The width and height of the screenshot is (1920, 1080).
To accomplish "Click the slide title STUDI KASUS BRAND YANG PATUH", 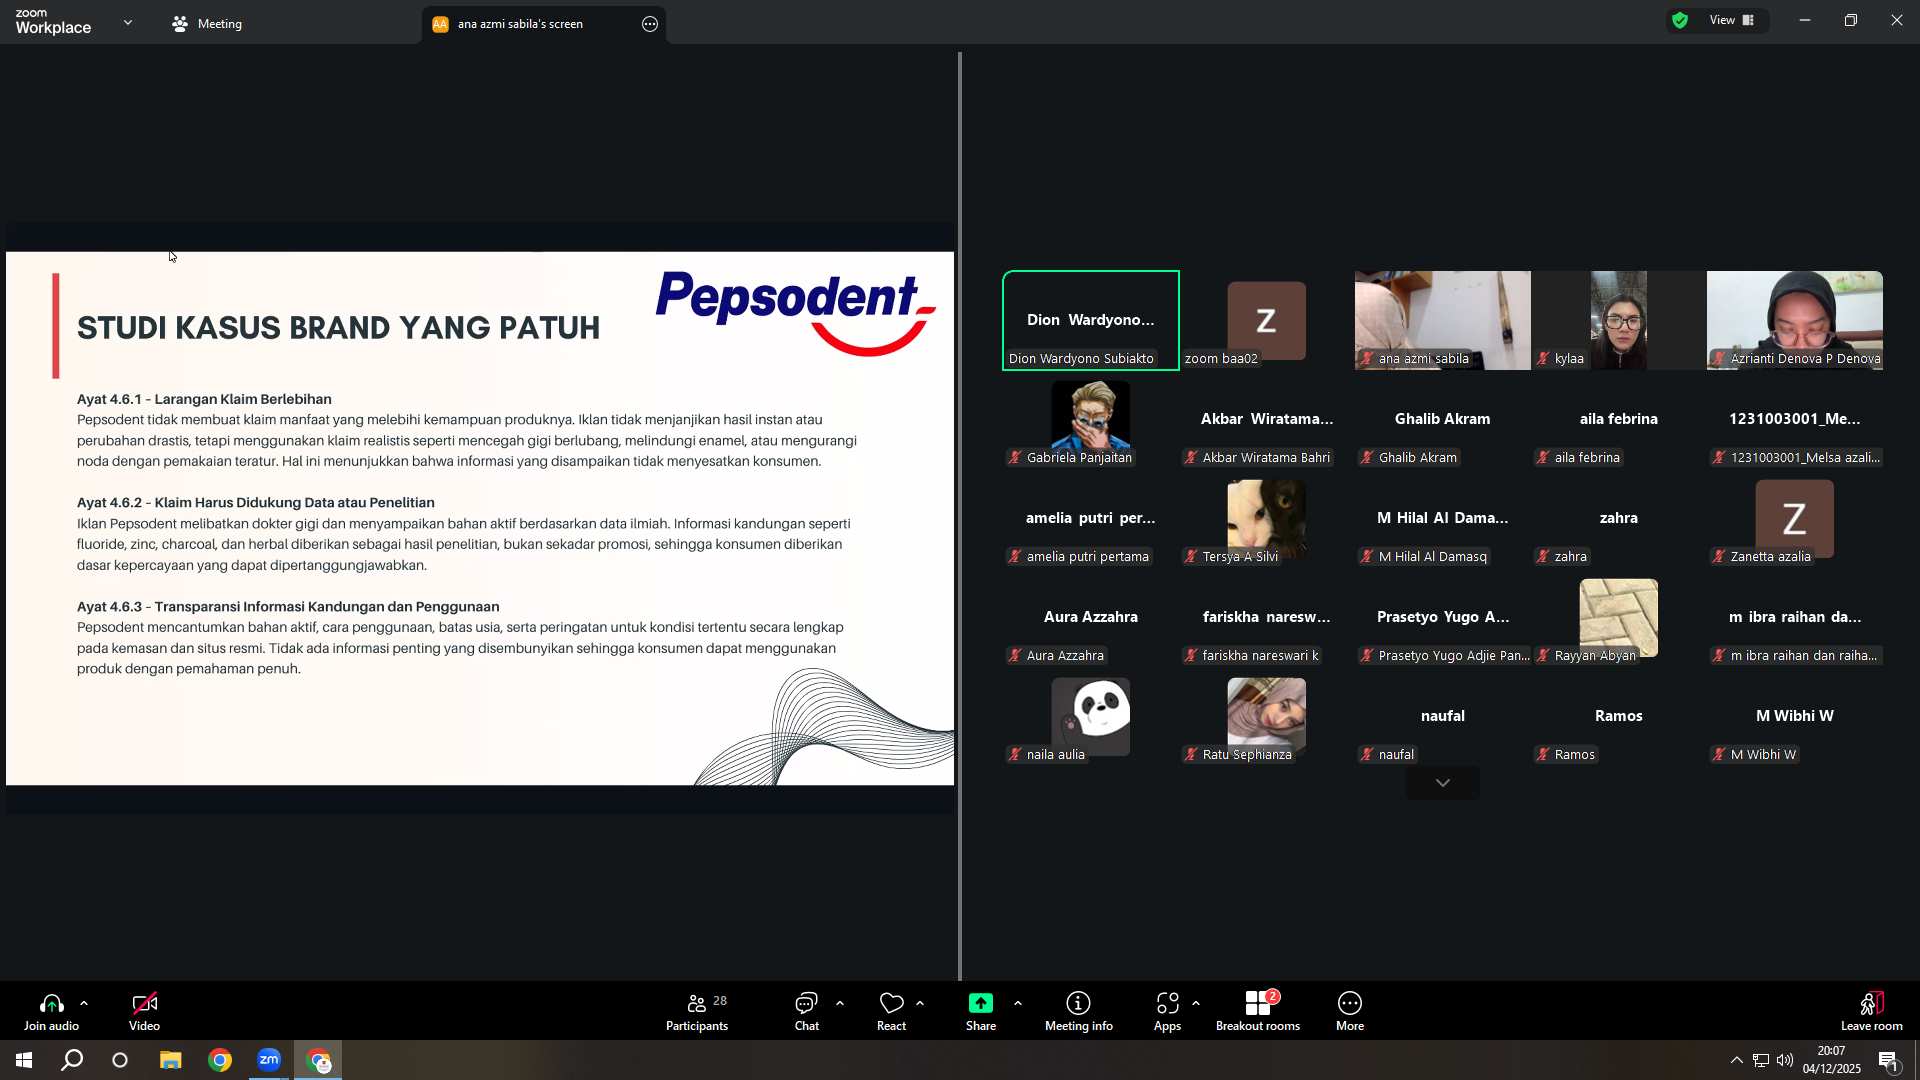I will 338,327.
